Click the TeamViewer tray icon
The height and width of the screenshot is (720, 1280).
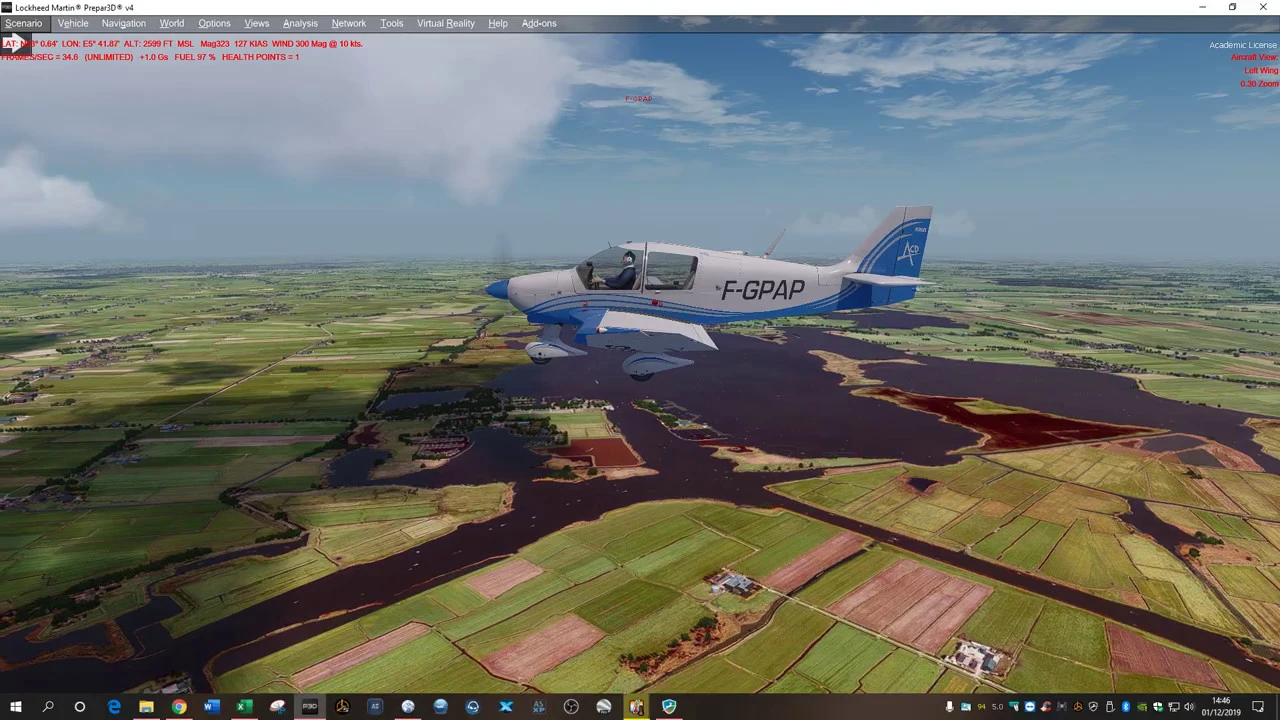coord(1030,707)
